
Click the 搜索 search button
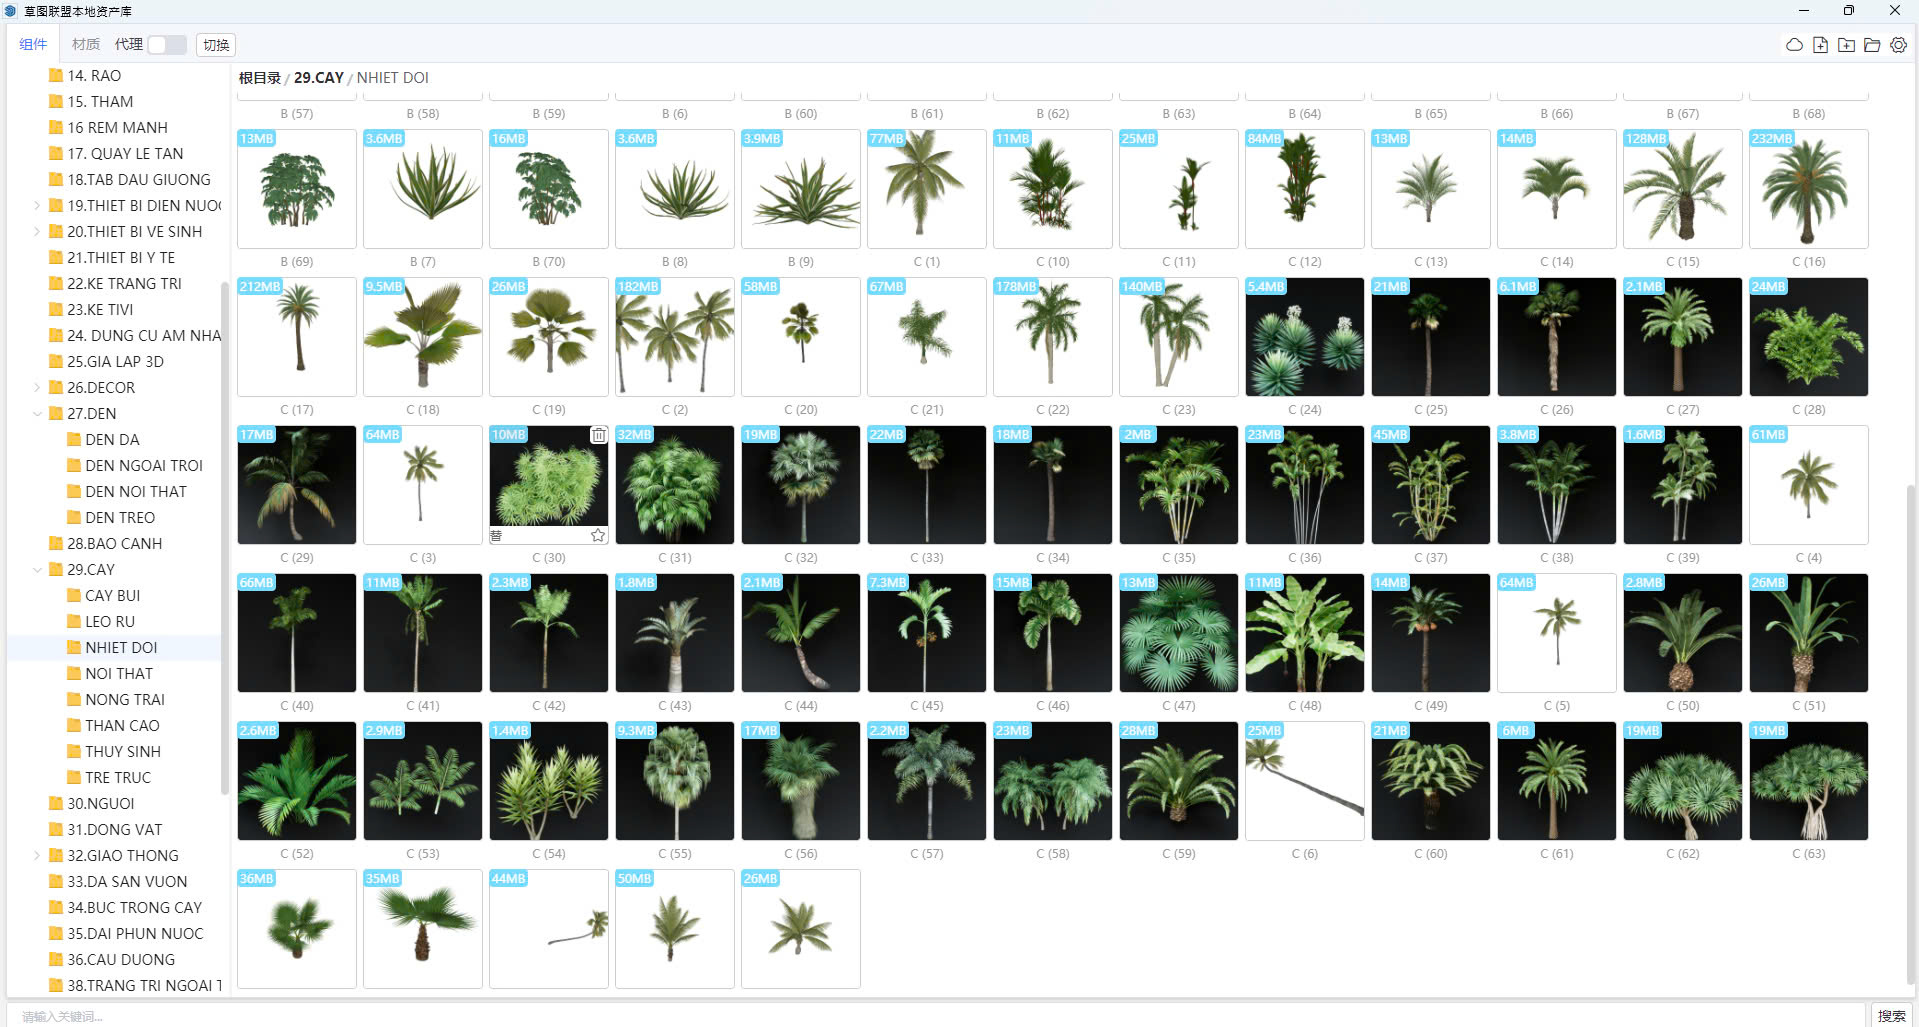tap(1891, 1015)
